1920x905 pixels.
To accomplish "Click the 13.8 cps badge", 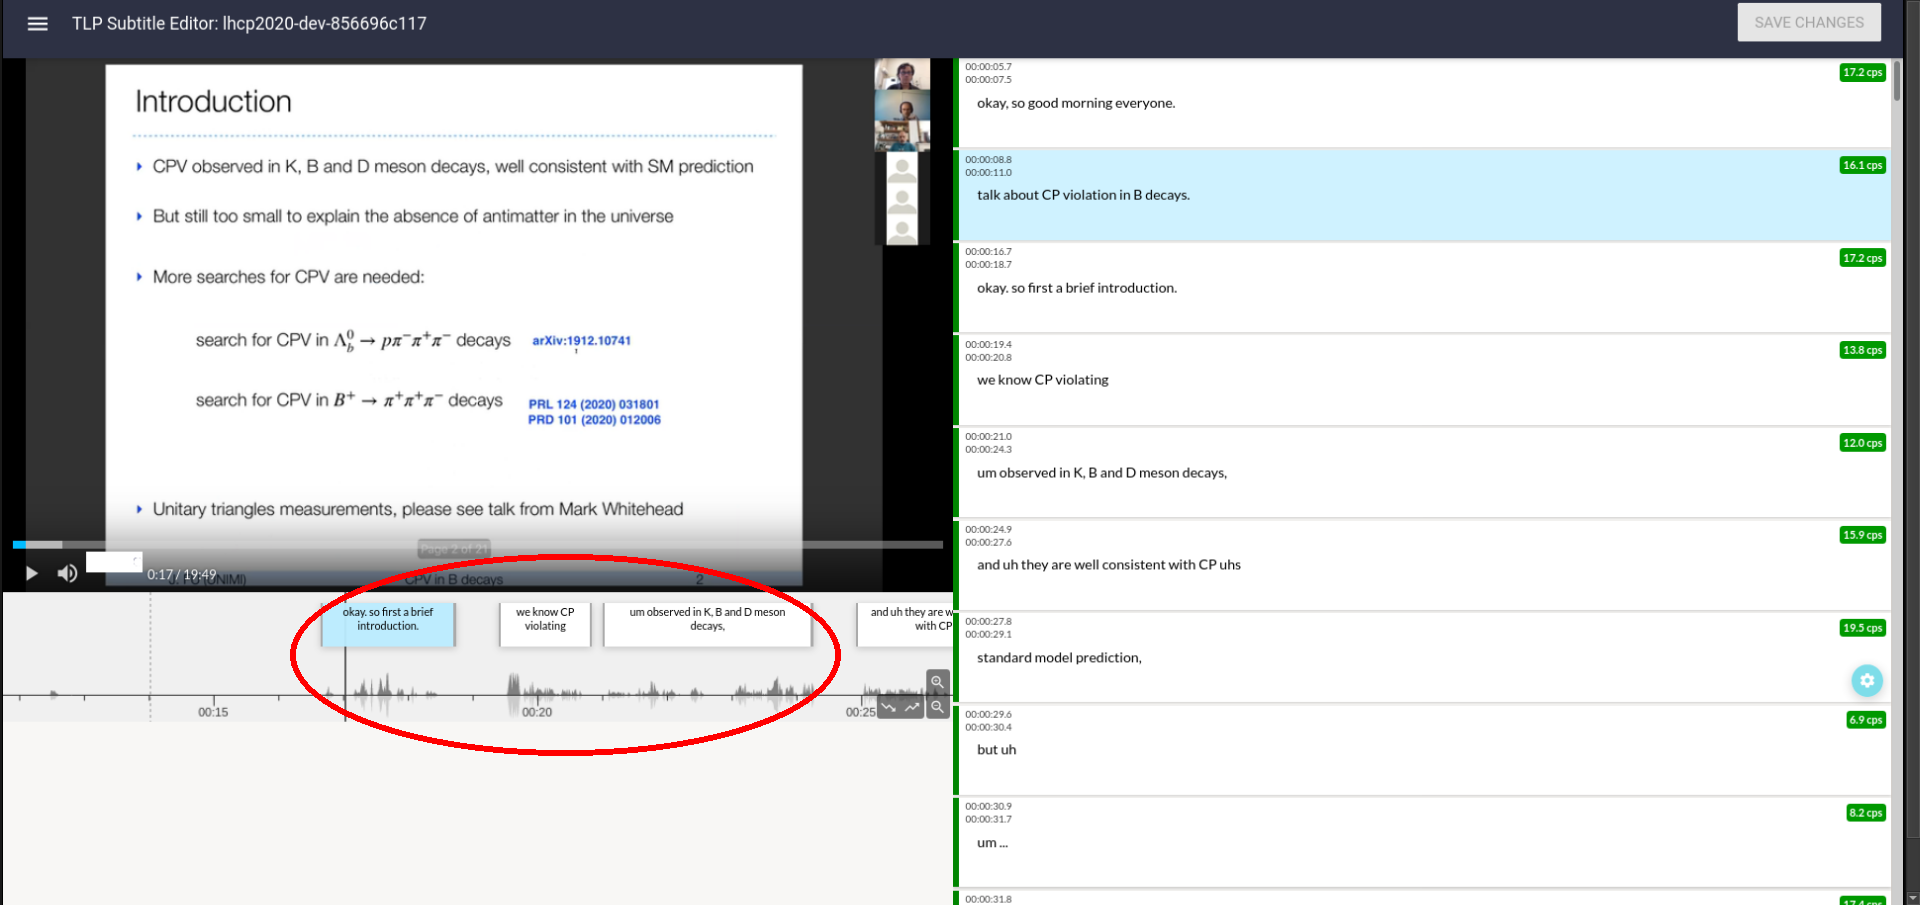I will (1862, 350).
